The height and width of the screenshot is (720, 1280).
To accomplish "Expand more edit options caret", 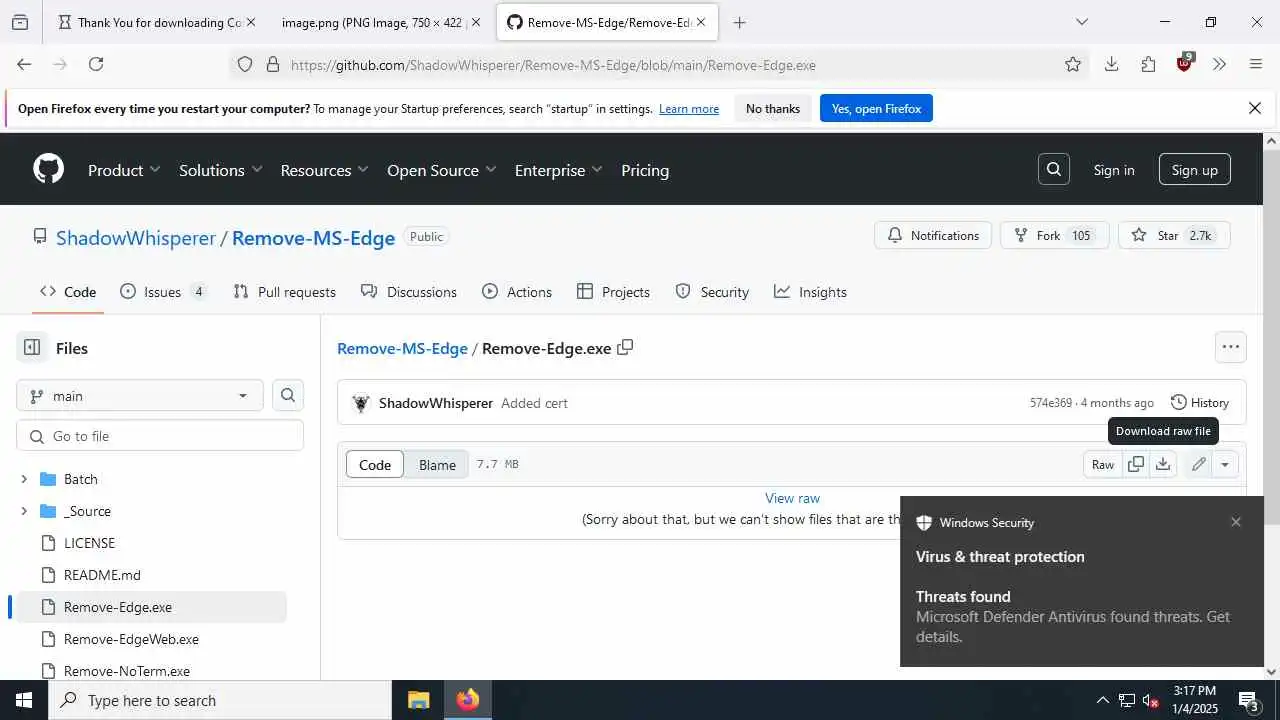I will [1225, 464].
